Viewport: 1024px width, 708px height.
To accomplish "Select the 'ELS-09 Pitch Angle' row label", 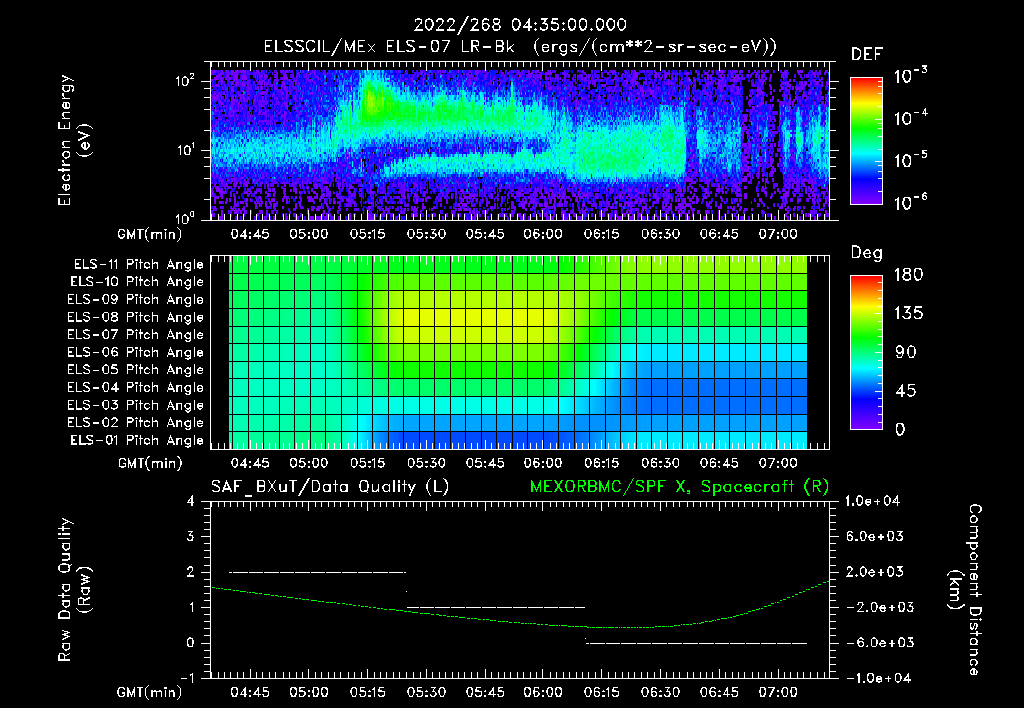I will click(136, 300).
